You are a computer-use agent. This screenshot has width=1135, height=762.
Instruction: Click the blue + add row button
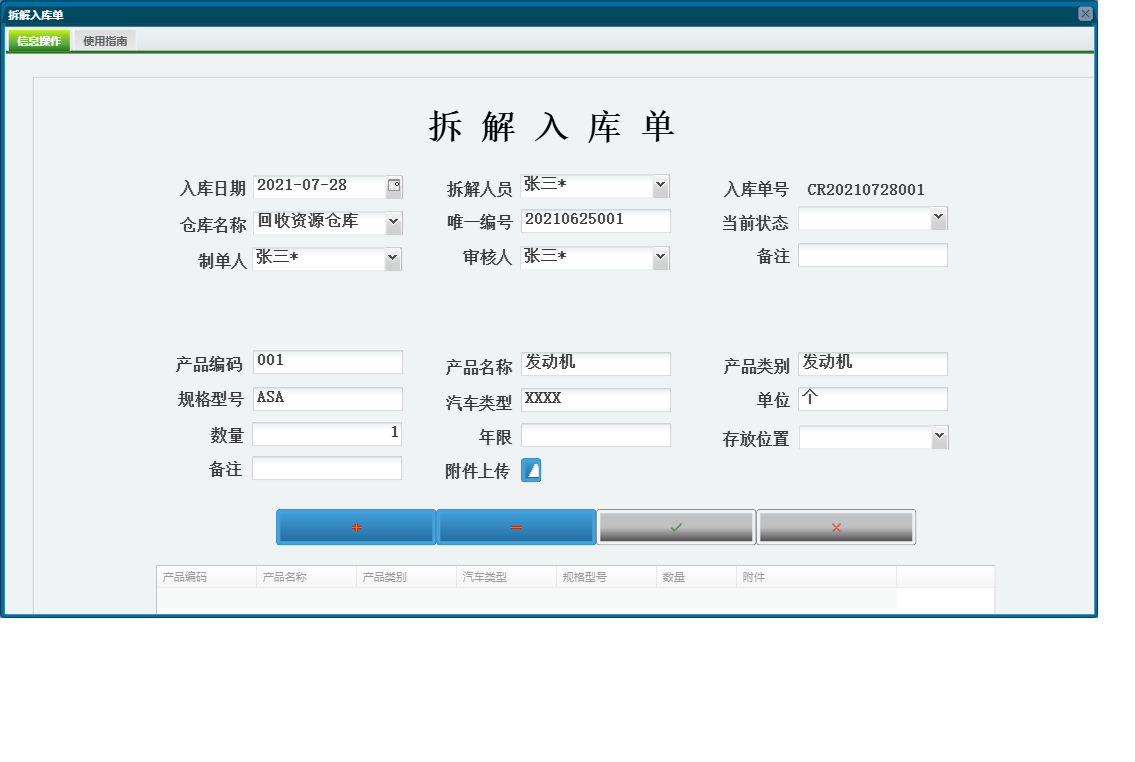coord(355,526)
